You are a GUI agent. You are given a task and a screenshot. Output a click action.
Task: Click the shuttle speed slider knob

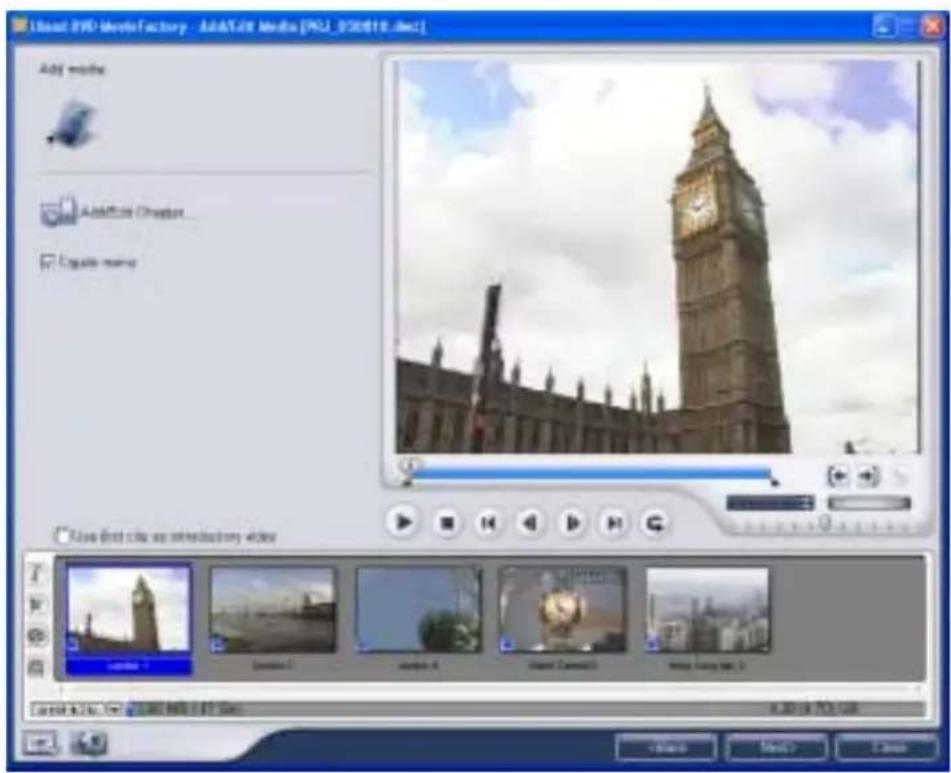[824, 523]
